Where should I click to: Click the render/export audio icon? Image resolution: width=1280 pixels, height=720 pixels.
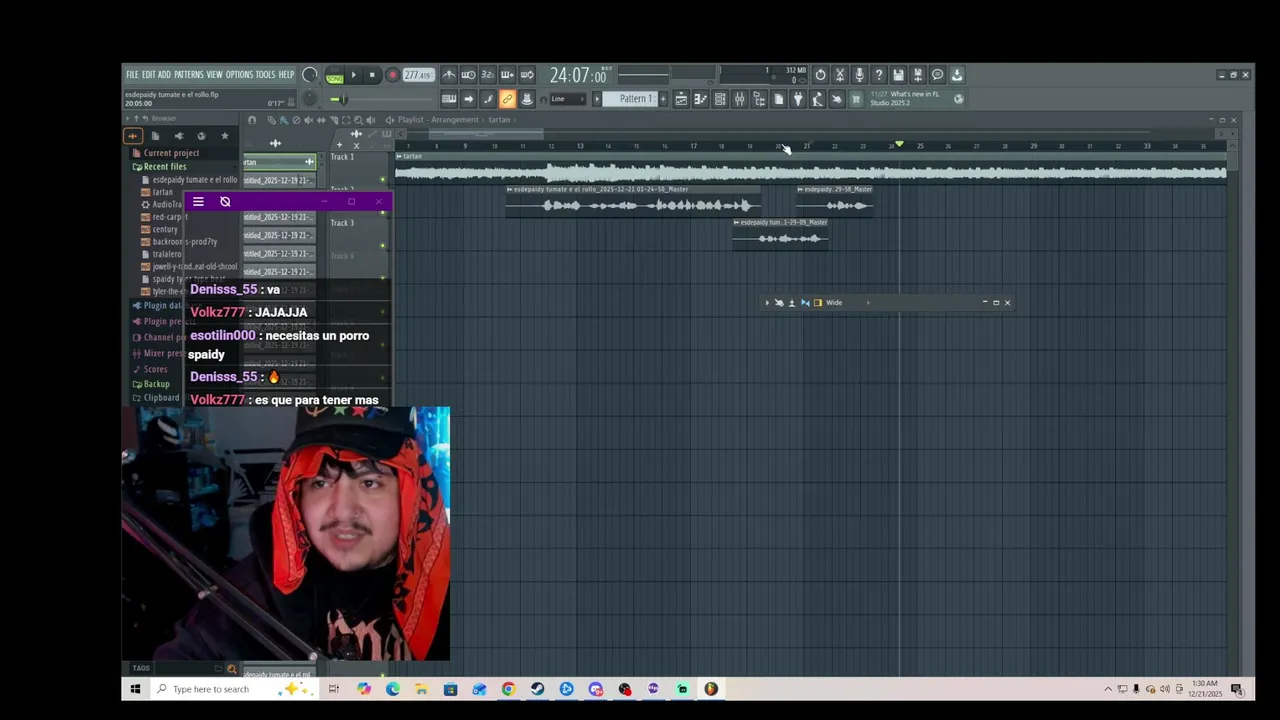pos(918,75)
